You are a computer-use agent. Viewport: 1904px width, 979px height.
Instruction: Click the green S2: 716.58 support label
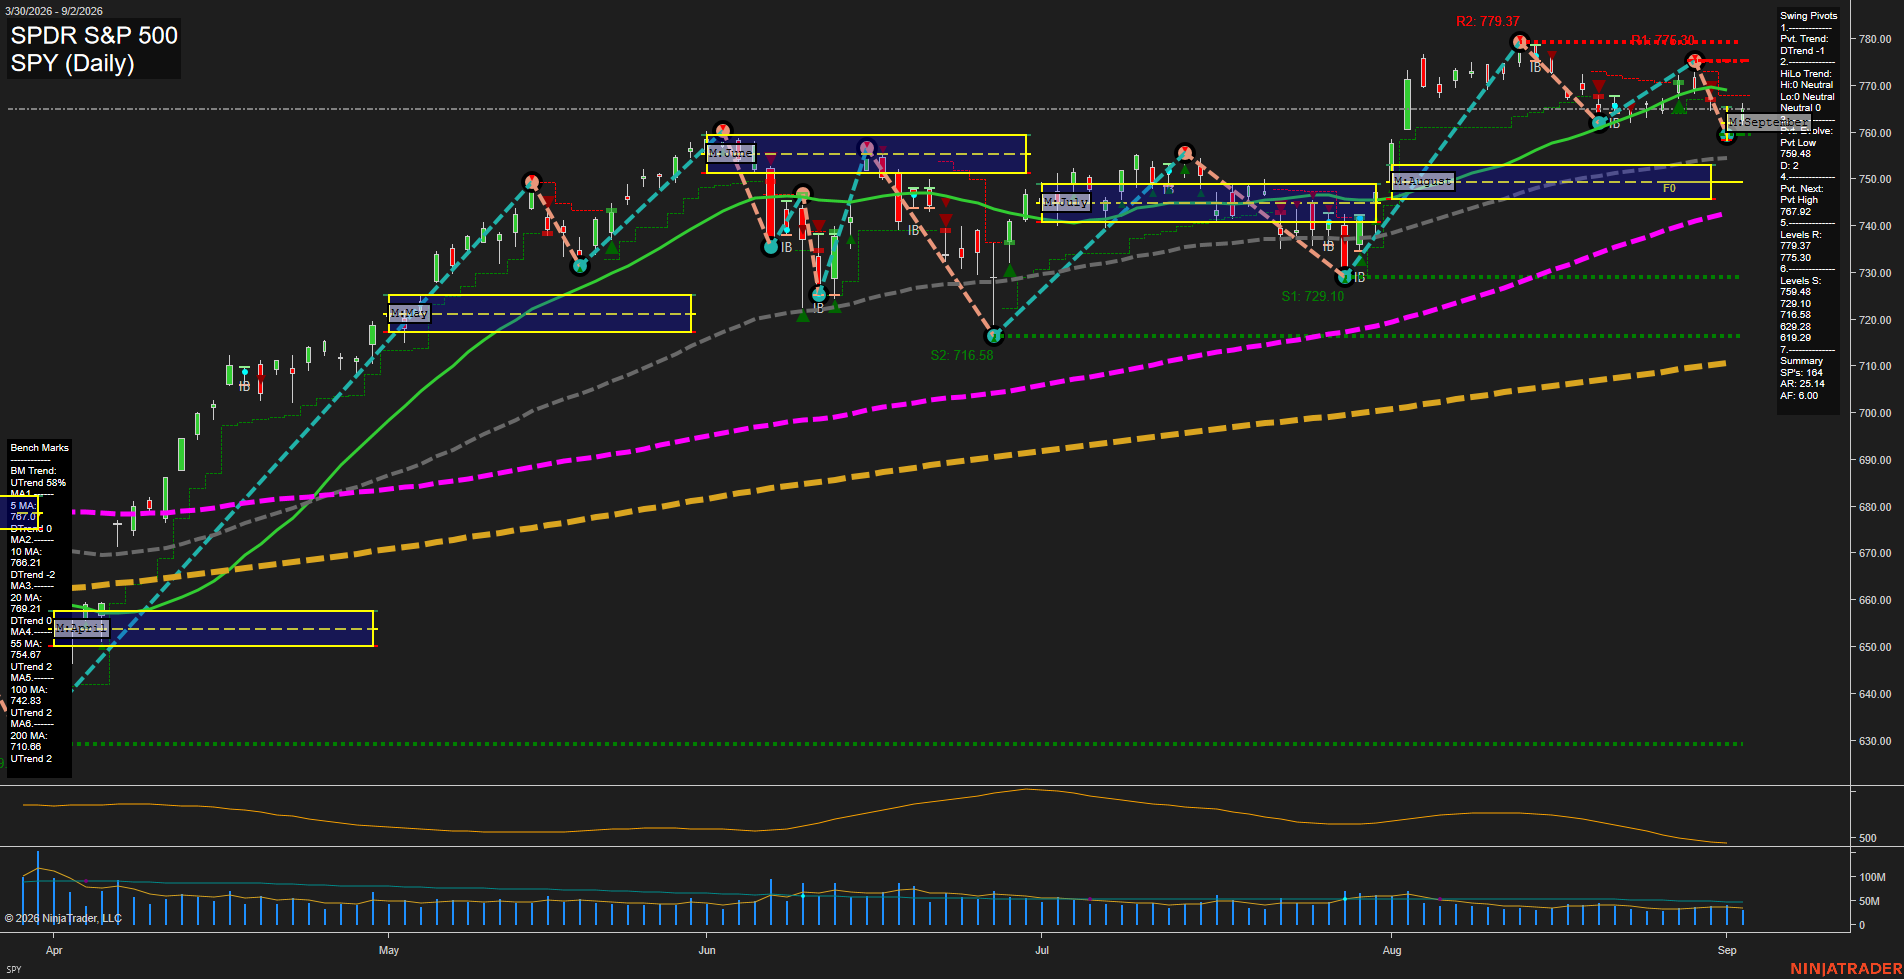pos(962,355)
